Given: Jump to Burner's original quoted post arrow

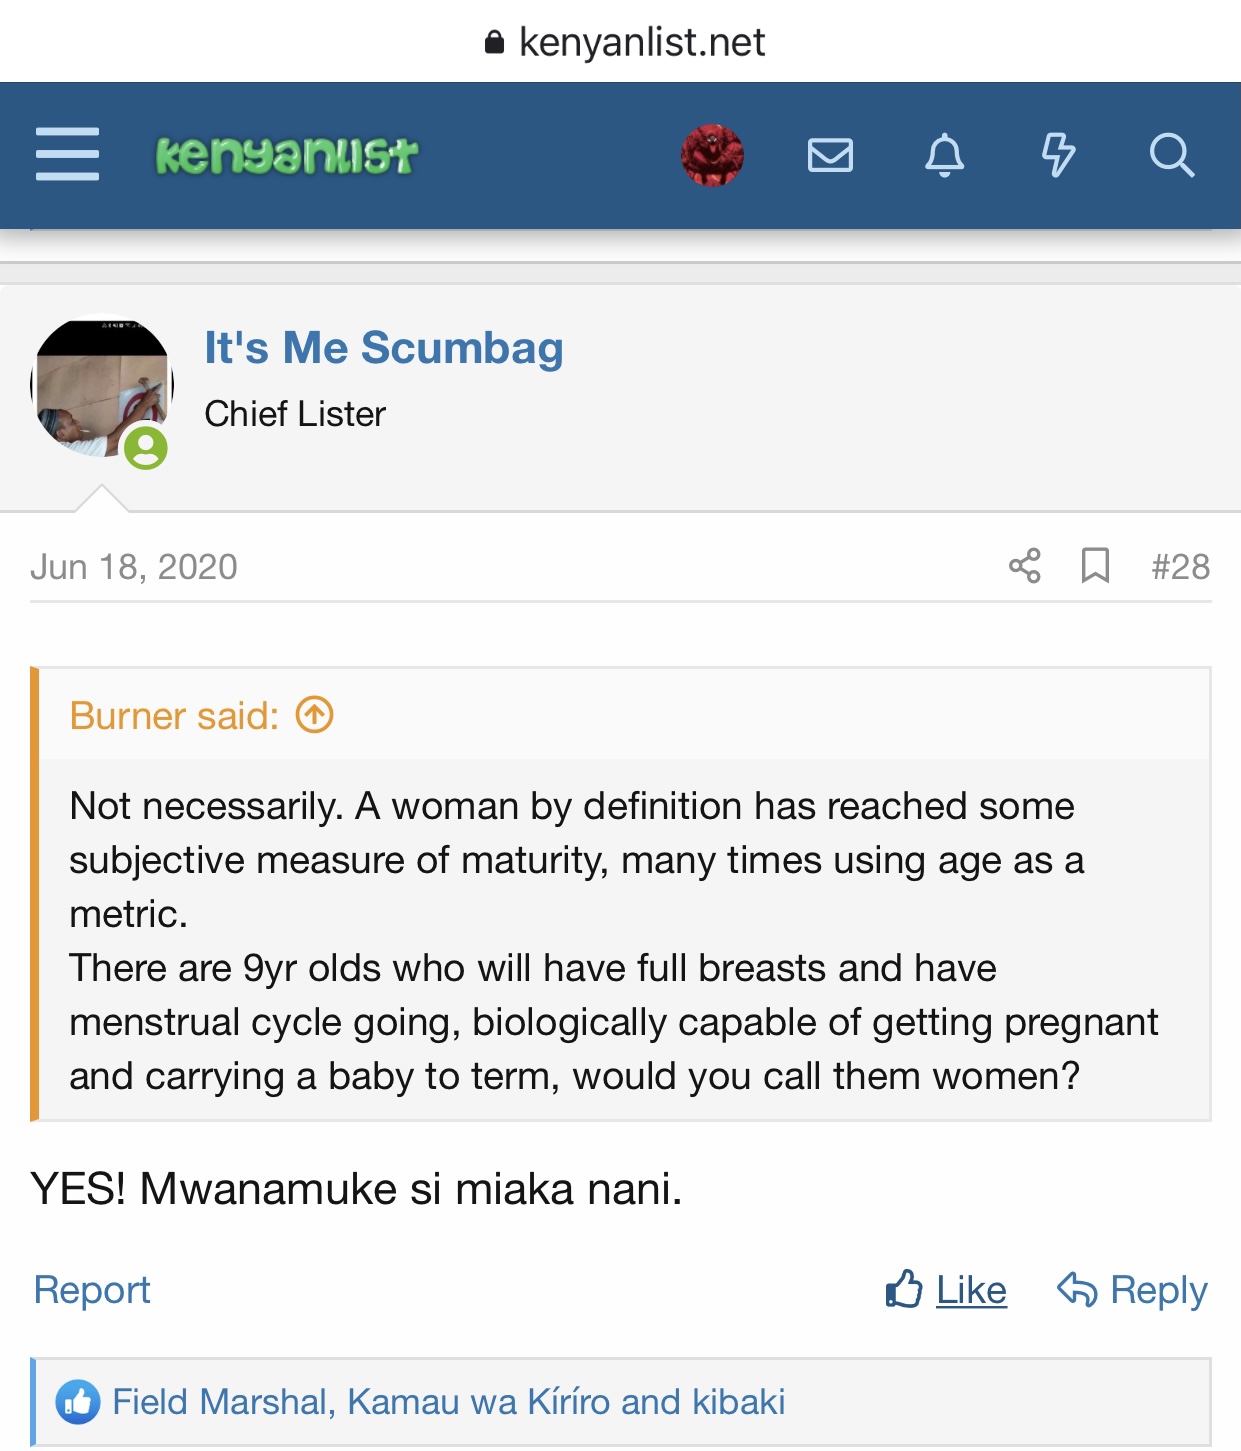Looking at the screenshot, I should click(315, 715).
